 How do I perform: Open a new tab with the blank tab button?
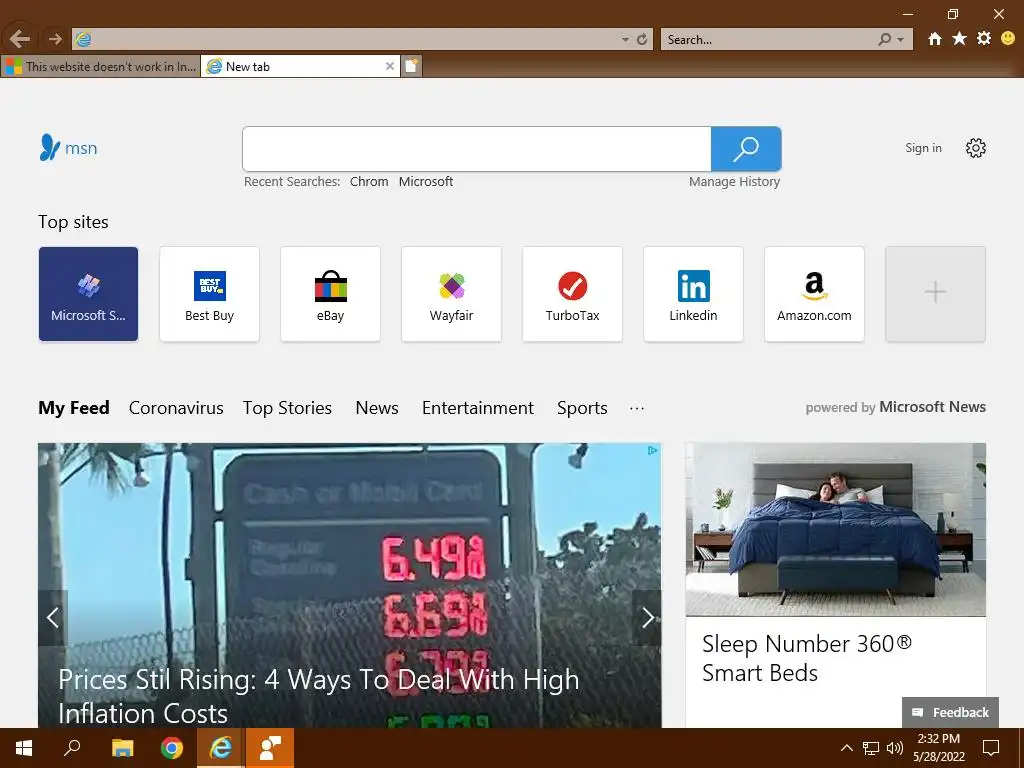411,66
